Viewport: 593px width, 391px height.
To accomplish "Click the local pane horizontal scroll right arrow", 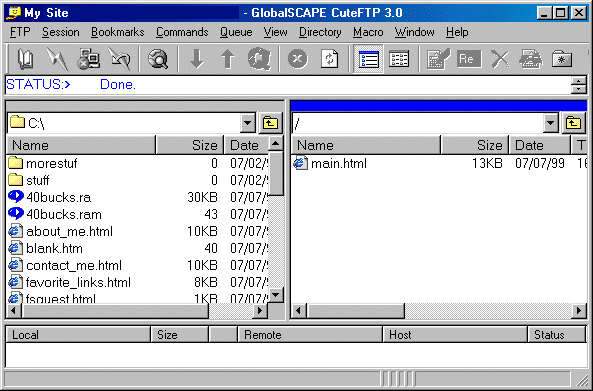I will tap(260, 311).
